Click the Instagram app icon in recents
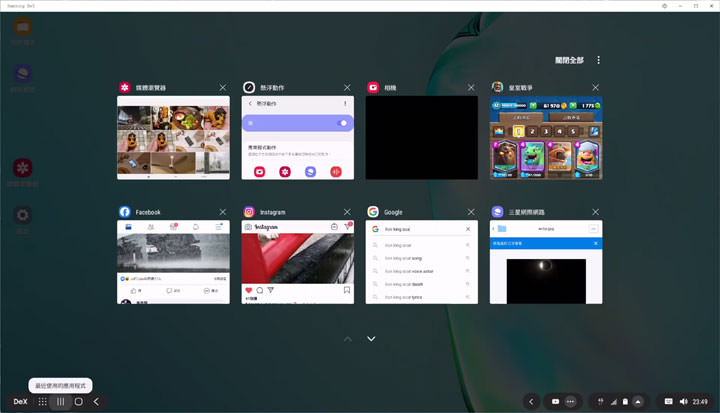This screenshot has height=413, width=720. (x=249, y=212)
